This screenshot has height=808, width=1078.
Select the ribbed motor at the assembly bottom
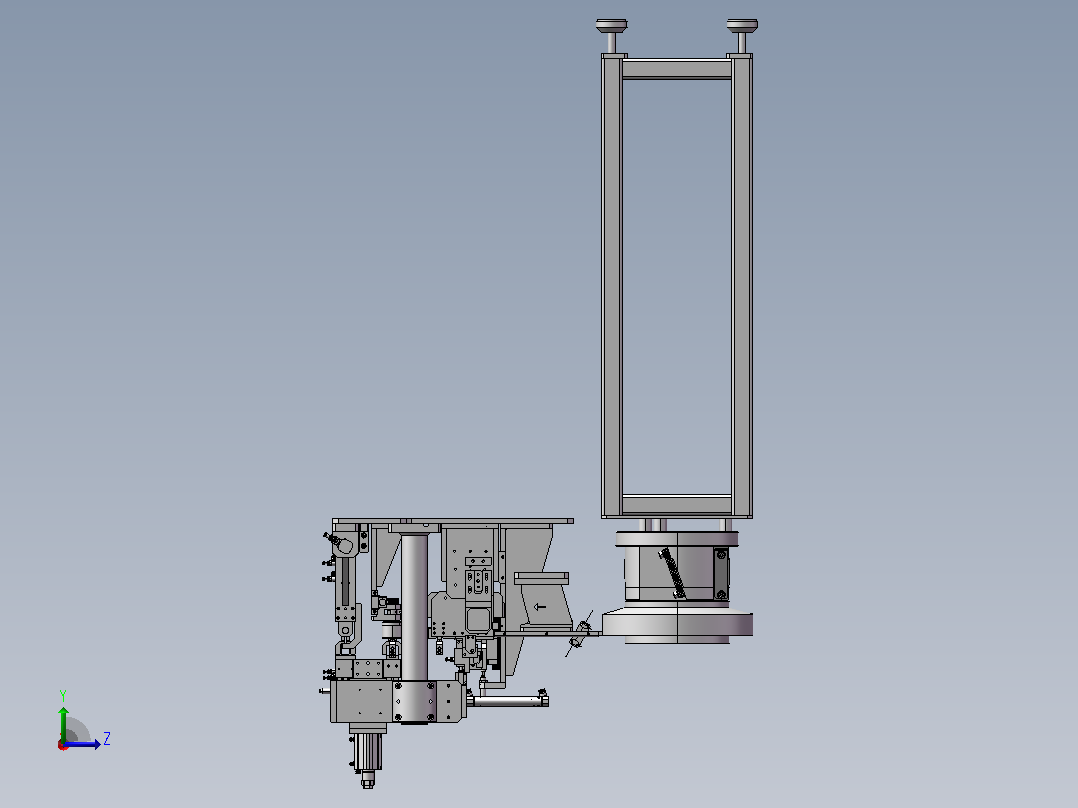pyautogui.click(x=368, y=752)
